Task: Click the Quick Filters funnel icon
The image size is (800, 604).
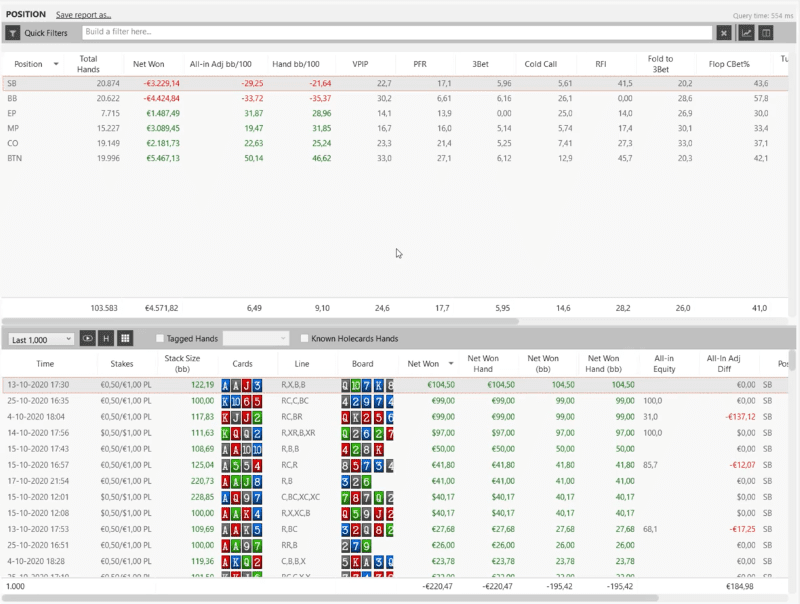Action: pyautogui.click(x=12, y=33)
